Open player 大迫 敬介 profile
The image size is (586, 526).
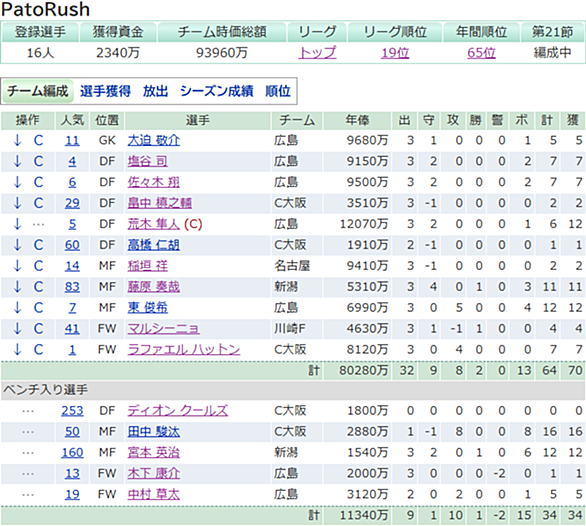pyautogui.click(x=154, y=141)
